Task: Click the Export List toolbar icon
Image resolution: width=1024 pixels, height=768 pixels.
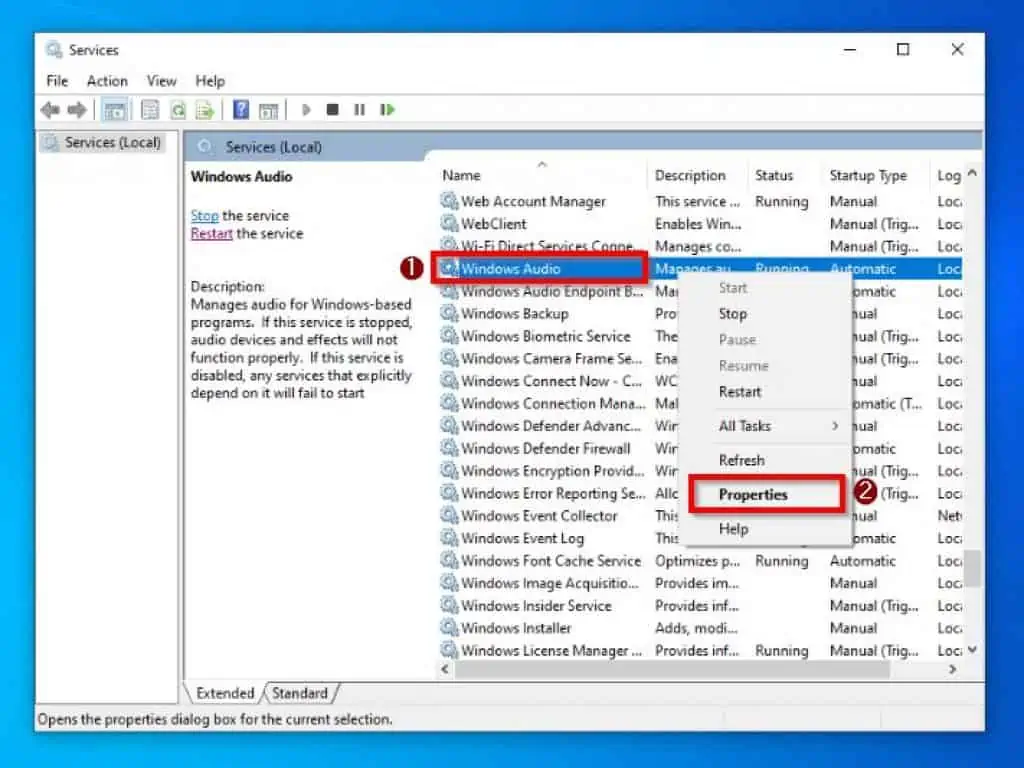Action: click(205, 110)
